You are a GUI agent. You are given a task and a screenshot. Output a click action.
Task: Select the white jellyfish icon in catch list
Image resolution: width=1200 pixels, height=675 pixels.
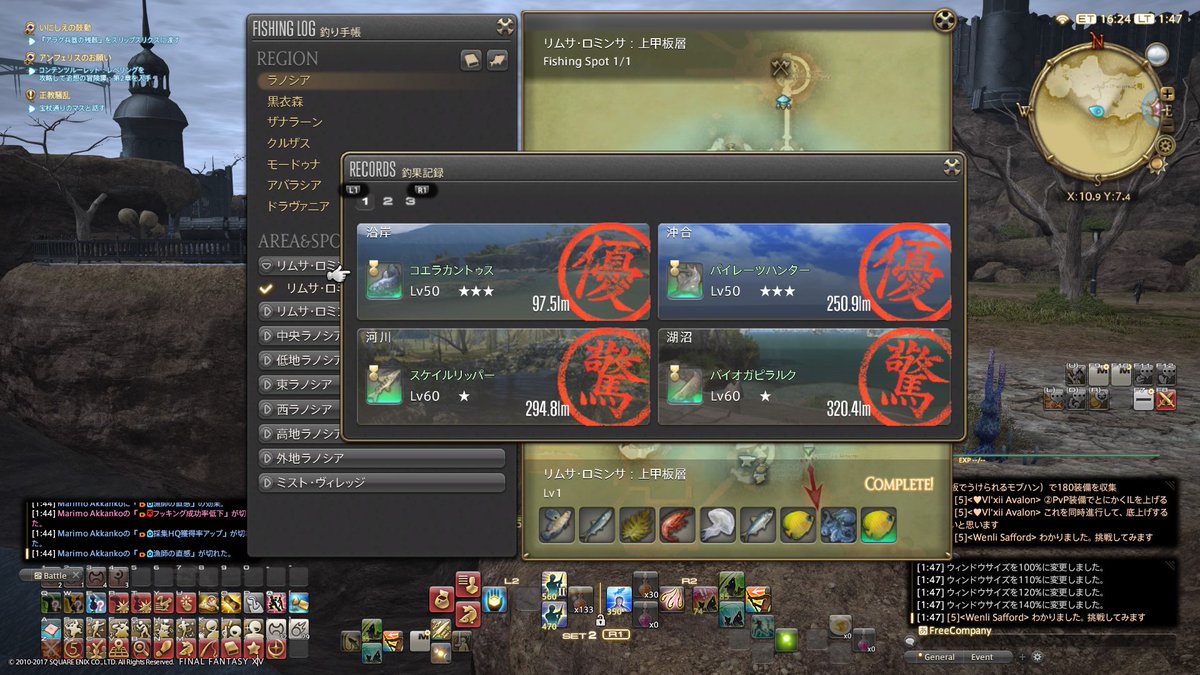pos(717,525)
